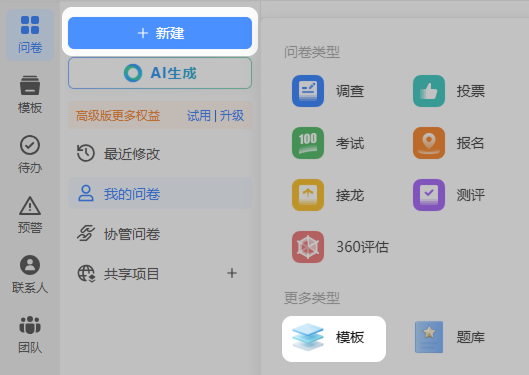Choose the 报名 registration type

pyautogui.click(x=449, y=143)
